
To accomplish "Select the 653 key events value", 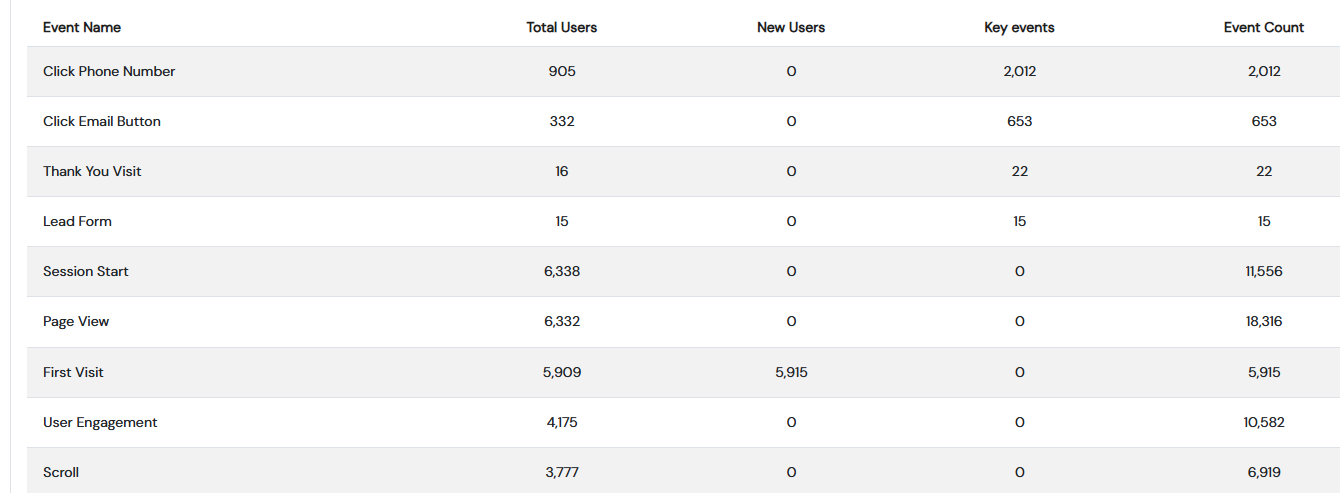I will point(1019,121).
